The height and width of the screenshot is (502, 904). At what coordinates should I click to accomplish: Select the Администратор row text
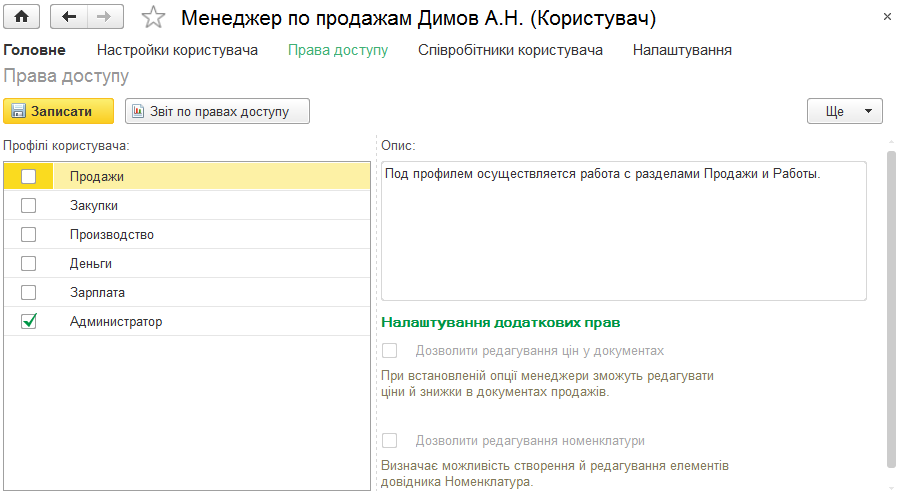coord(116,321)
